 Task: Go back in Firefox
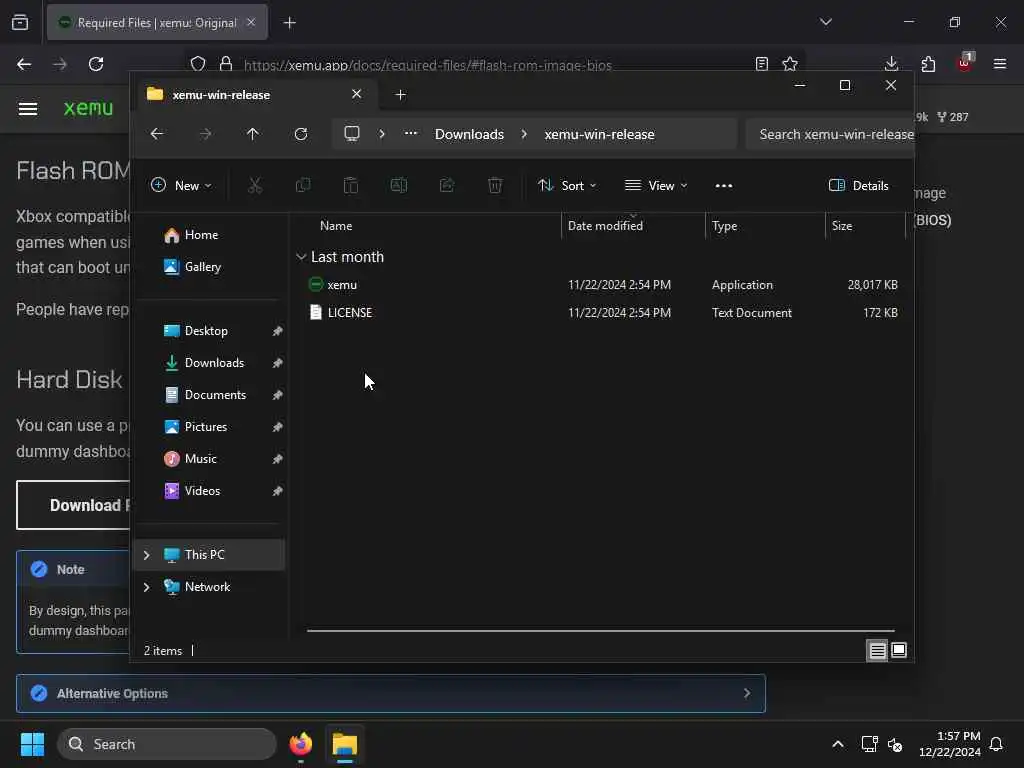[24, 64]
